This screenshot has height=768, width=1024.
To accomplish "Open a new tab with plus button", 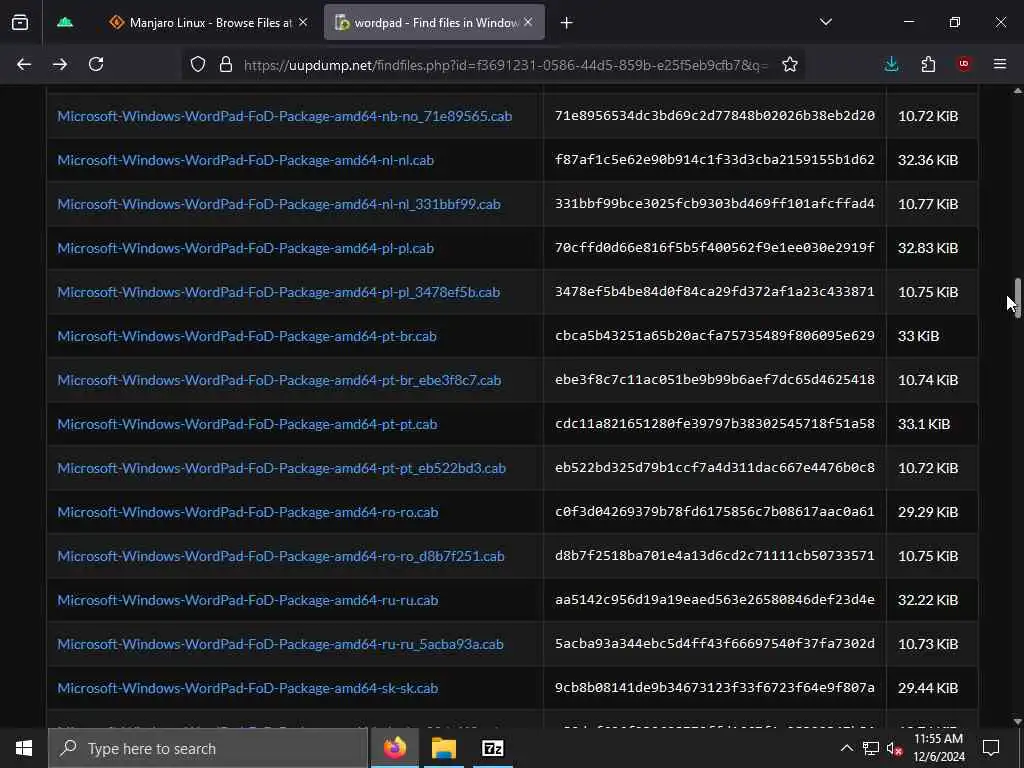I will coord(566,23).
